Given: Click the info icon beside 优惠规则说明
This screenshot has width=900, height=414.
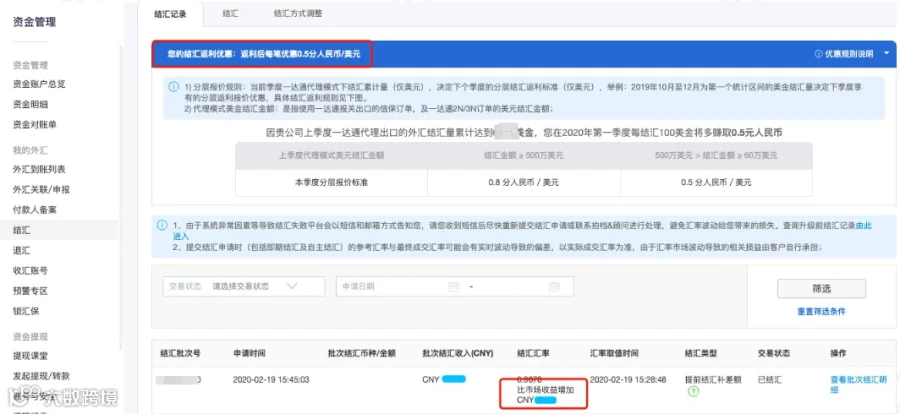Looking at the screenshot, I should (x=818, y=54).
